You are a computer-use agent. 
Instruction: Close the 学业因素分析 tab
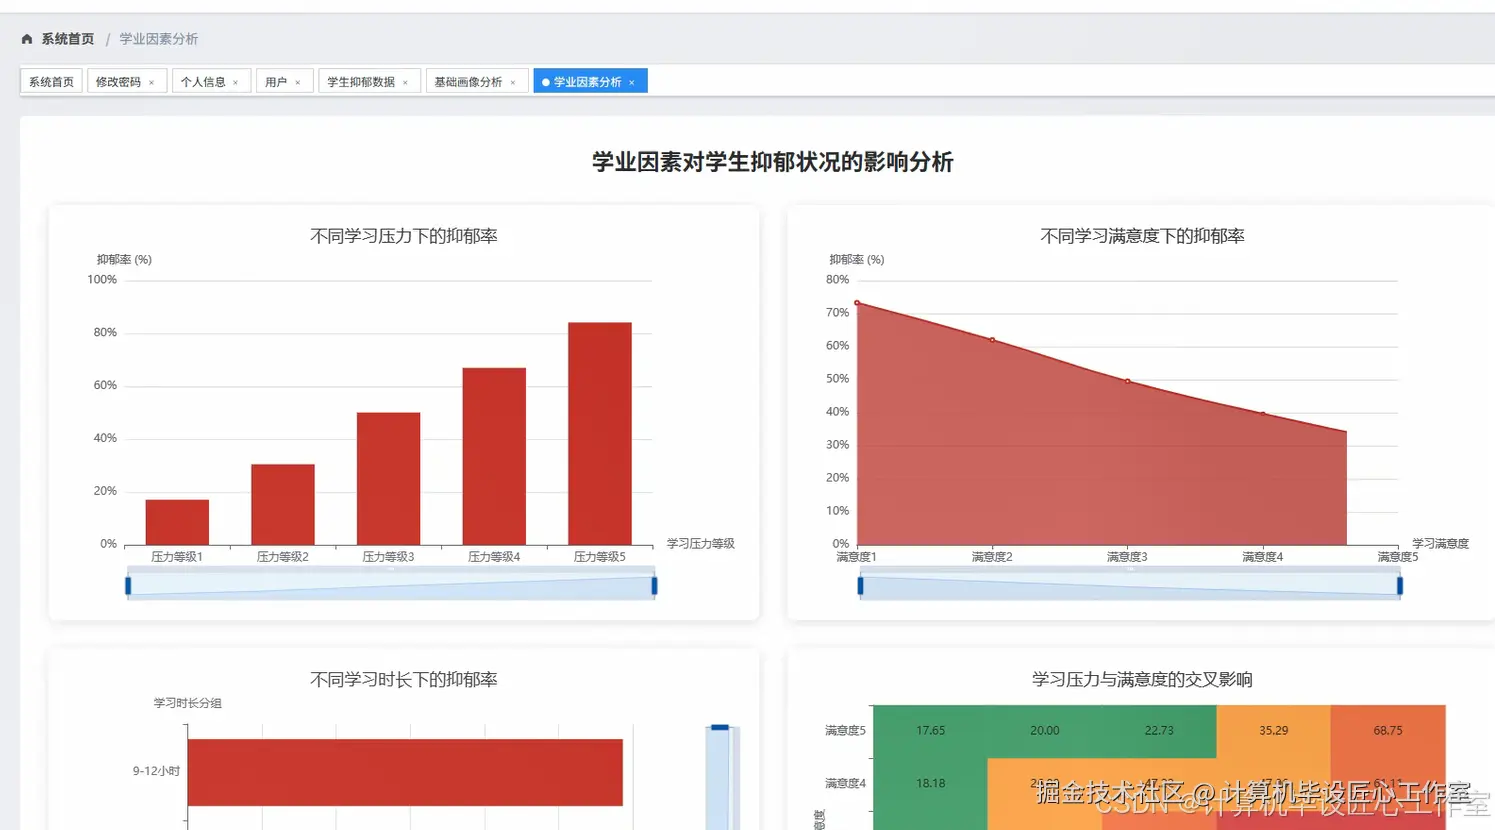pyautogui.click(x=632, y=83)
